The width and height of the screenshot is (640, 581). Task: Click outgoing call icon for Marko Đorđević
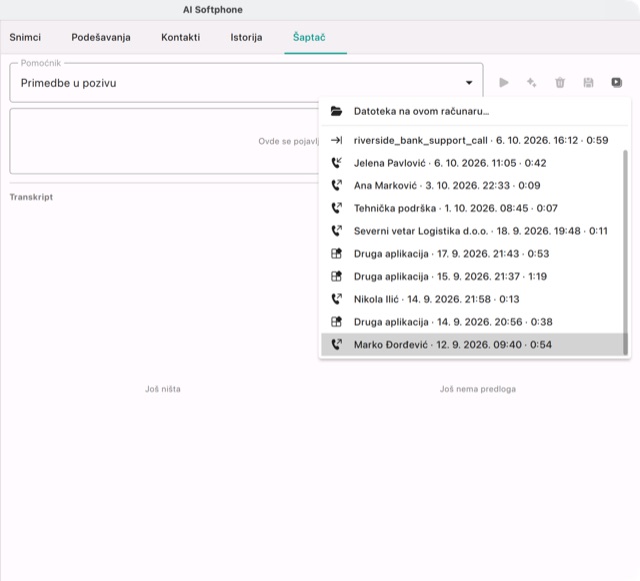336,345
